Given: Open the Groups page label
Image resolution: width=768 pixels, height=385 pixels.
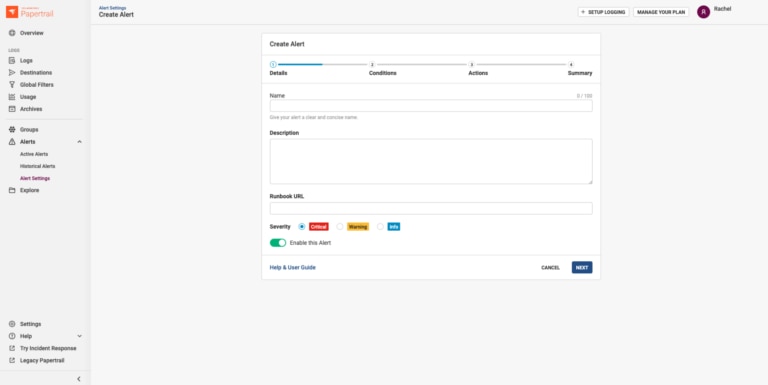Looking at the screenshot, I should click(x=29, y=129).
